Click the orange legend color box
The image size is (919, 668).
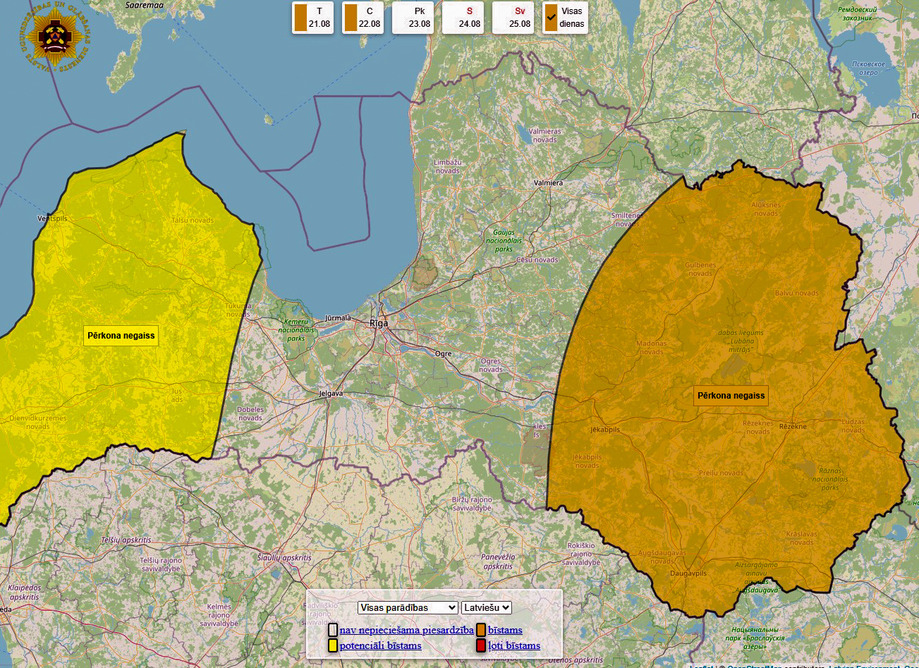point(481,630)
